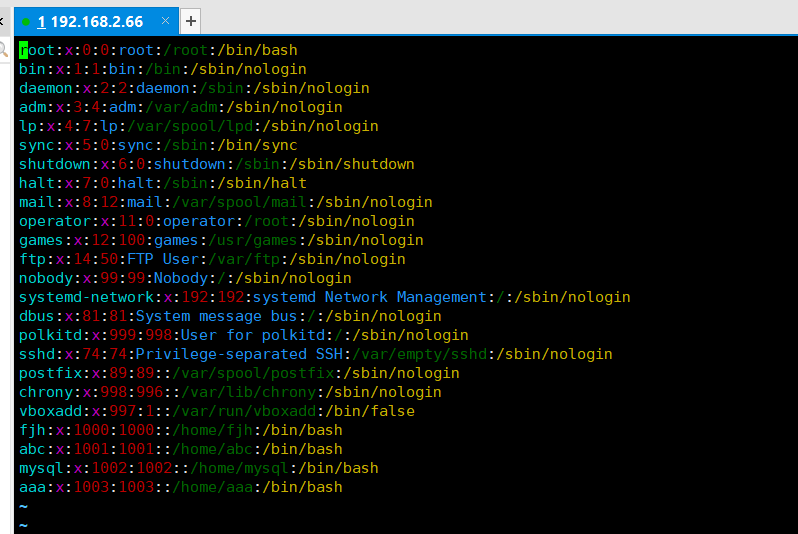The image size is (798, 534).
Task: Click the mysql:x:1002:1002 line
Action: coord(199,468)
